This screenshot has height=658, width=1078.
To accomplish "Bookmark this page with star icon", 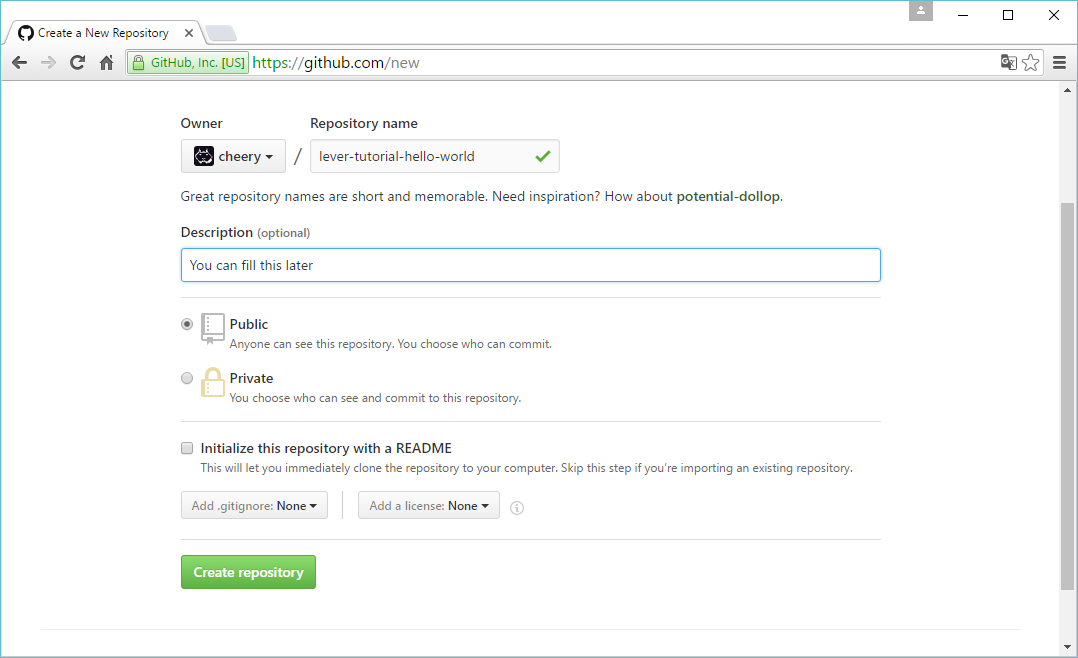I will pyautogui.click(x=1031, y=63).
